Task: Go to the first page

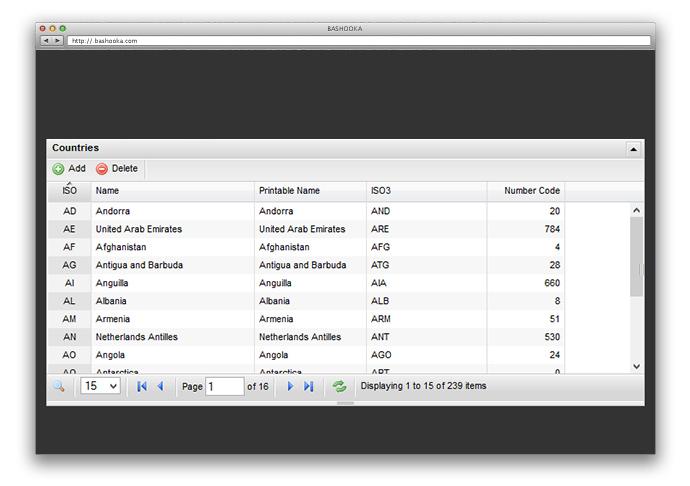Action: [x=142, y=387]
